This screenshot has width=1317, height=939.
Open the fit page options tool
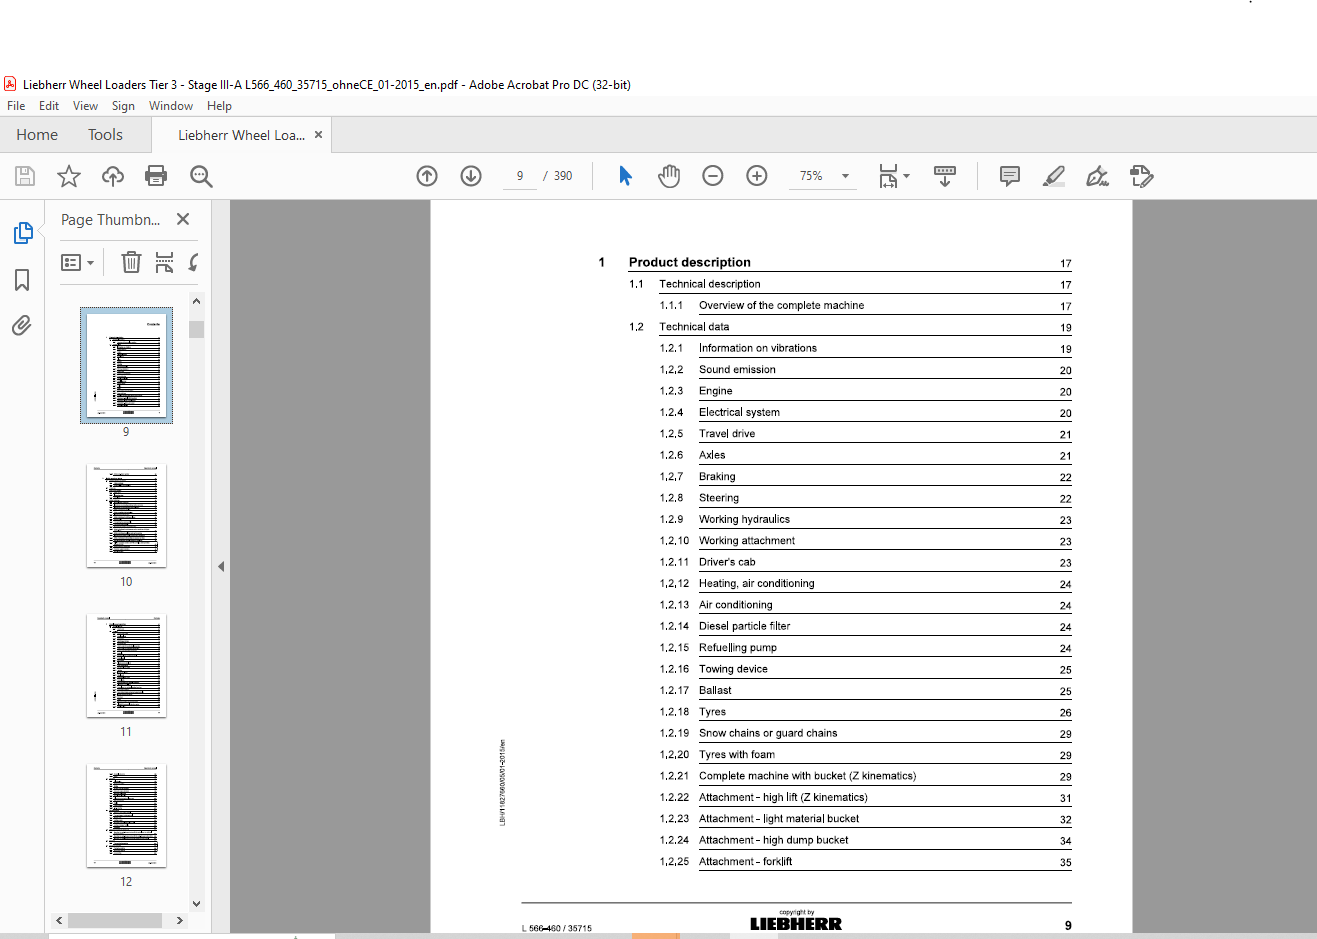pyautogui.click(x=894, y=176)
